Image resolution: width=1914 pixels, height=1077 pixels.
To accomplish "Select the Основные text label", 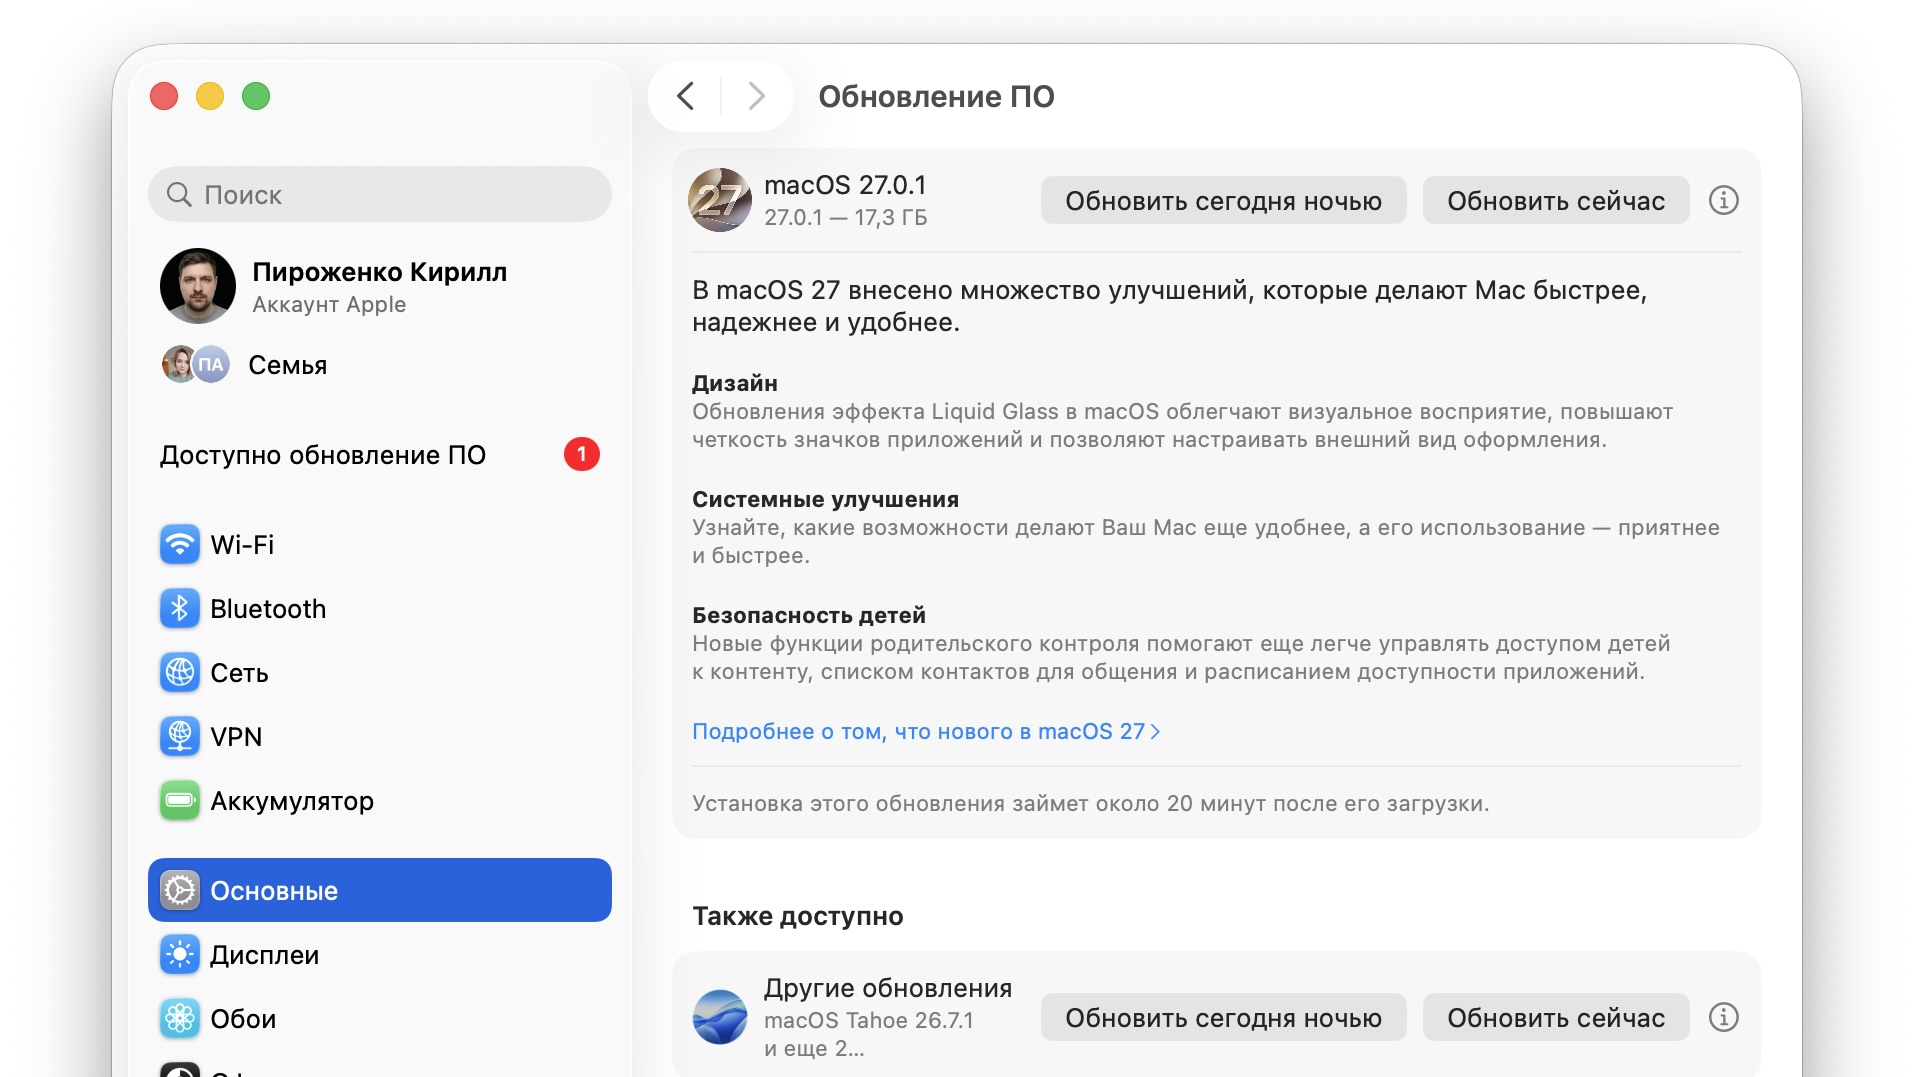I will [x=274, y=891].
